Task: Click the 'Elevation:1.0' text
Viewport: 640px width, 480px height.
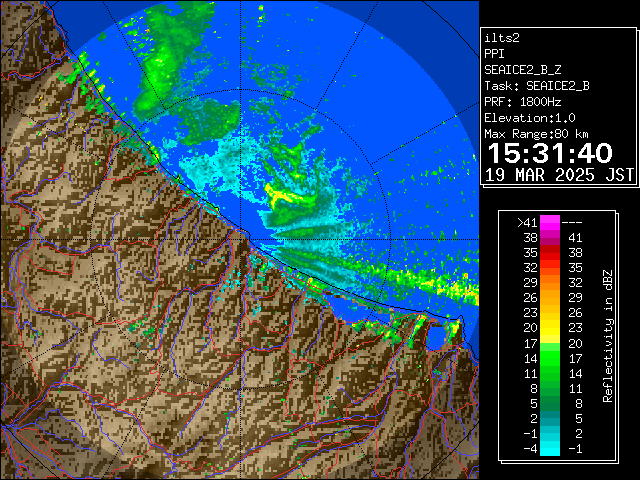Action: coord(530,118)
